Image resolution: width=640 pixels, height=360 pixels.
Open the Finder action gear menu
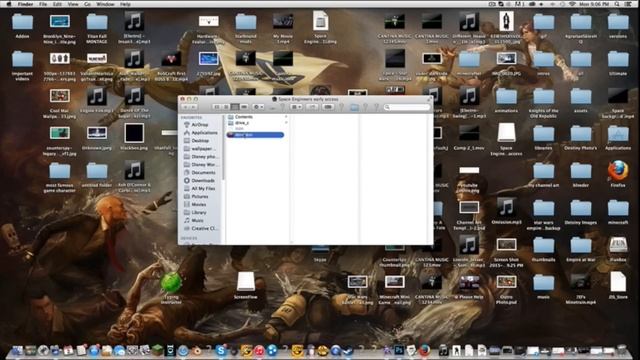[x=258, y=107]
